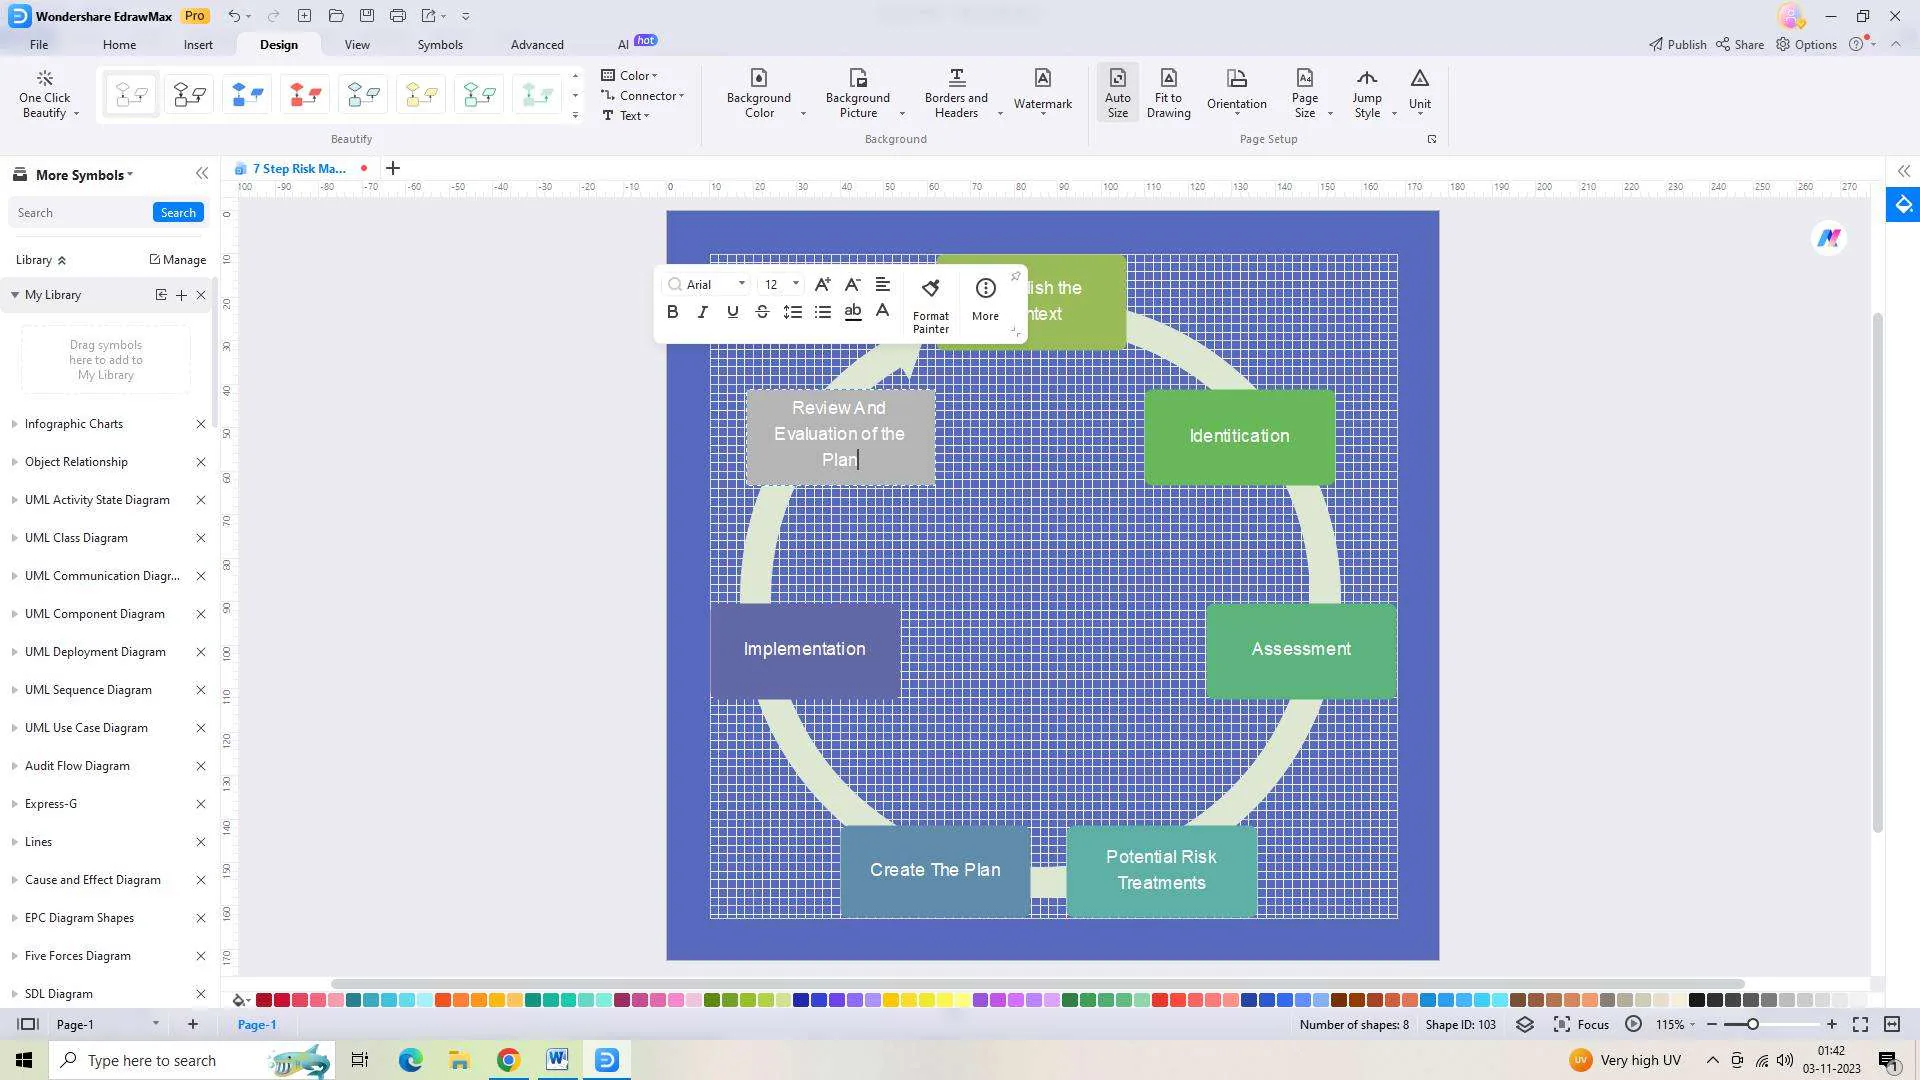1920x1080 pixels.
Task: Toggle Italic formatting on selected text
Action: coord(703,311)
